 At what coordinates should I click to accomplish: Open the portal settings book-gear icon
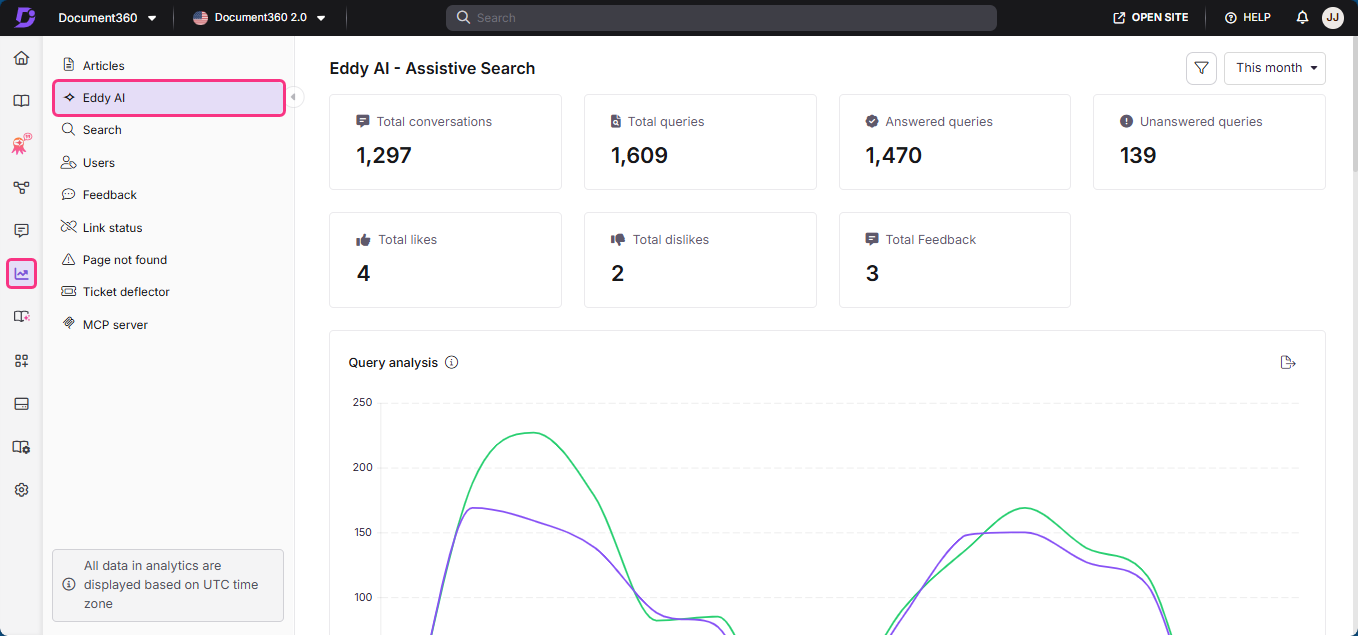[21, 447]
